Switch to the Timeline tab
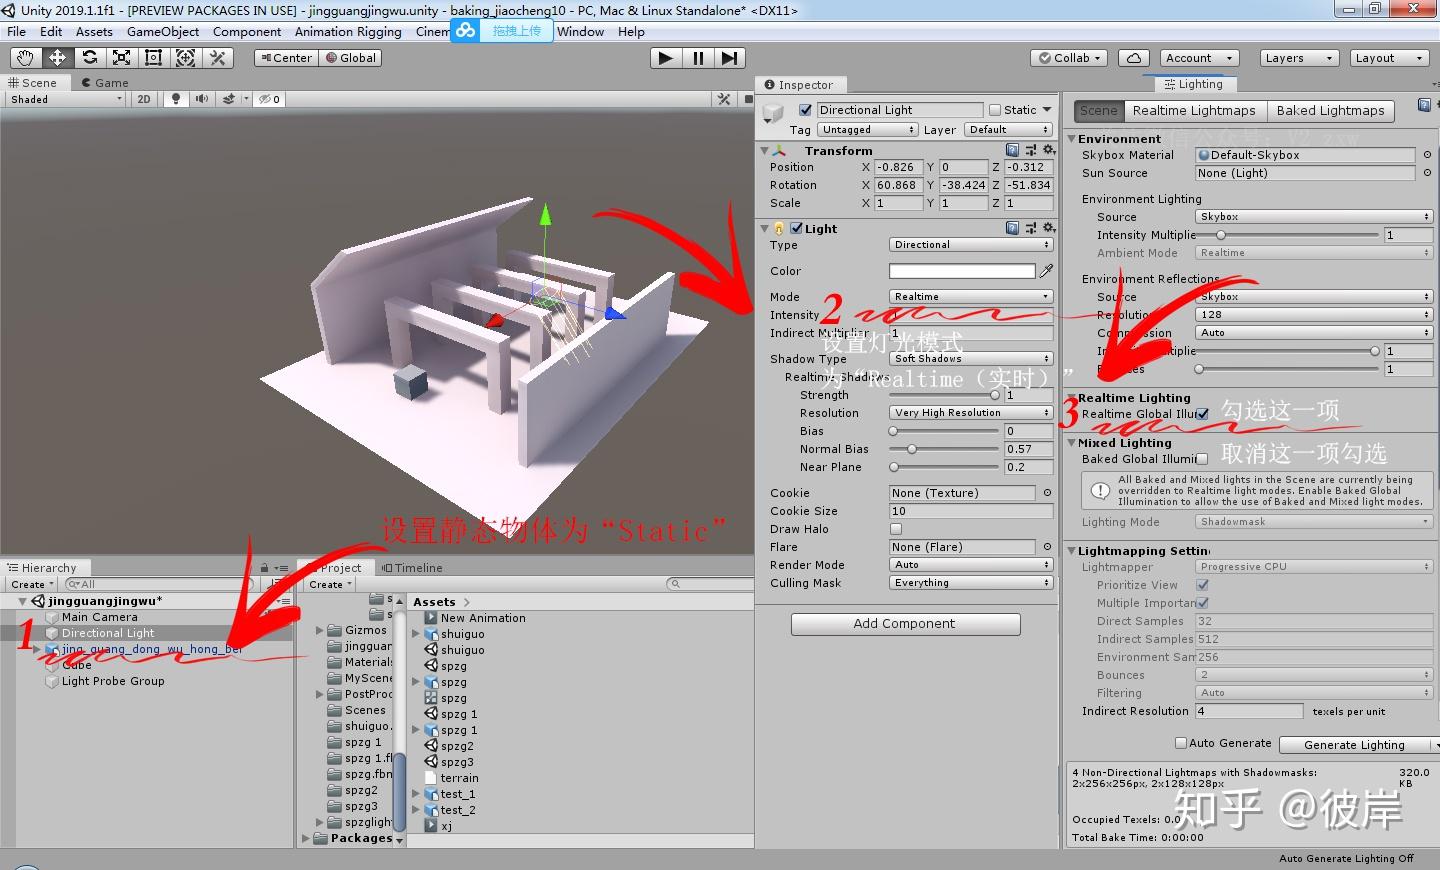This screenshot has height=870, width=1440. coord(412,567)
